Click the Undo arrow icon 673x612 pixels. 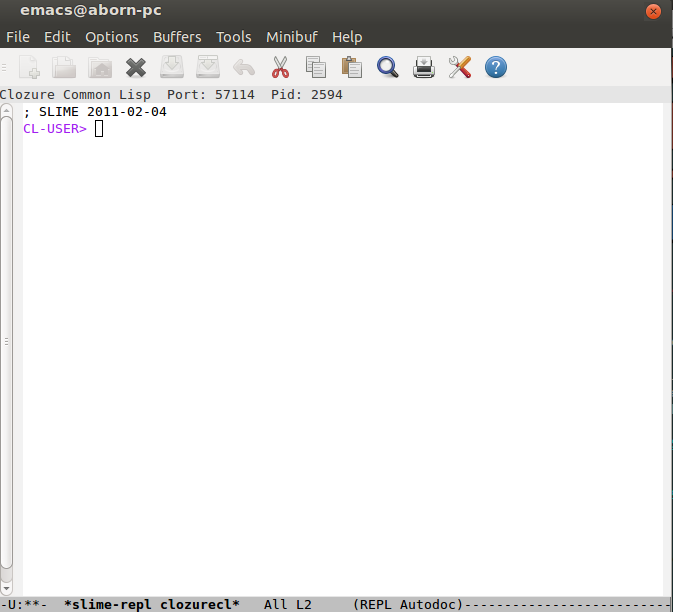click(x=244, y=68)
